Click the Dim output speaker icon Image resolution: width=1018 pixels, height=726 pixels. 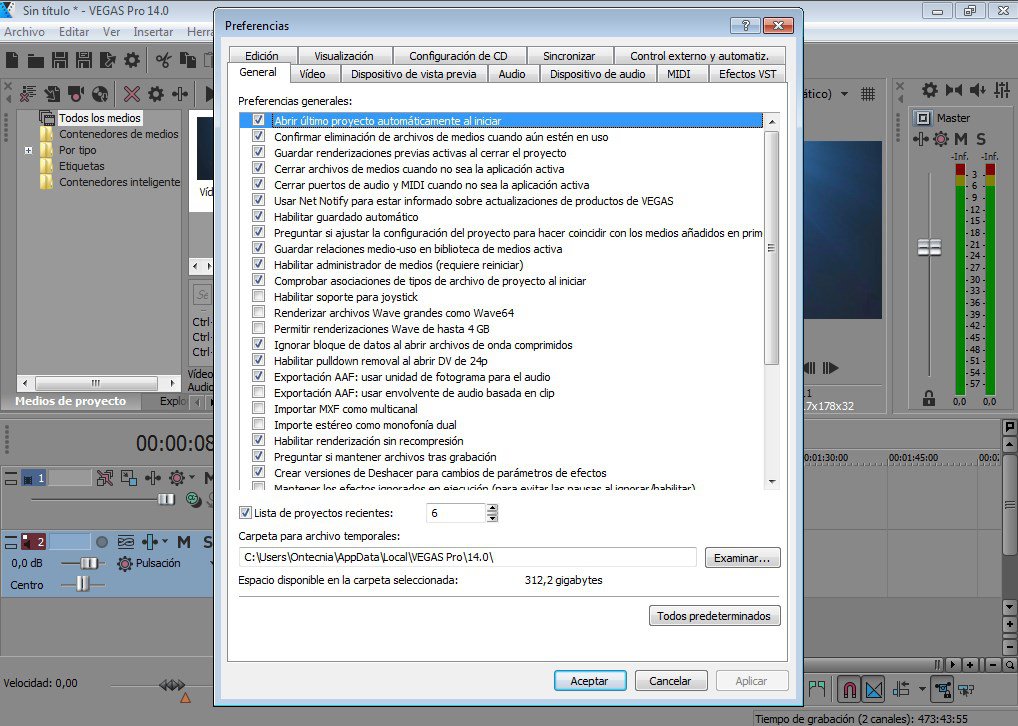pyautogui.click(x=978, y=90)
